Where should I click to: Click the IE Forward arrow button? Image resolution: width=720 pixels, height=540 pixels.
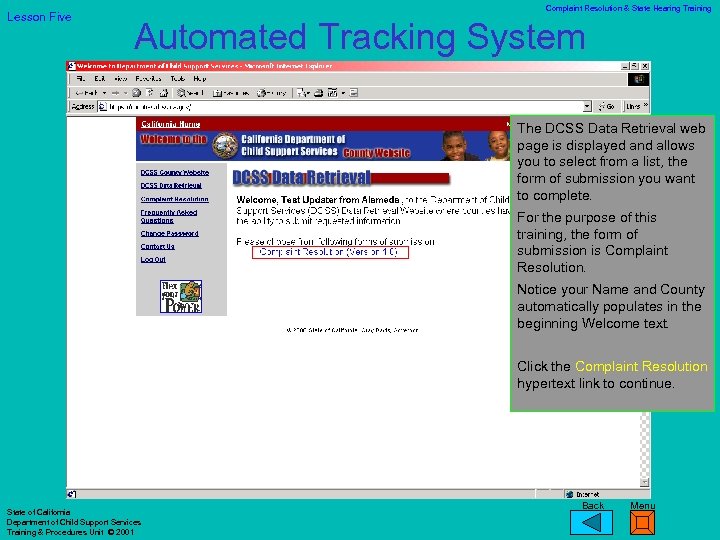115,93
